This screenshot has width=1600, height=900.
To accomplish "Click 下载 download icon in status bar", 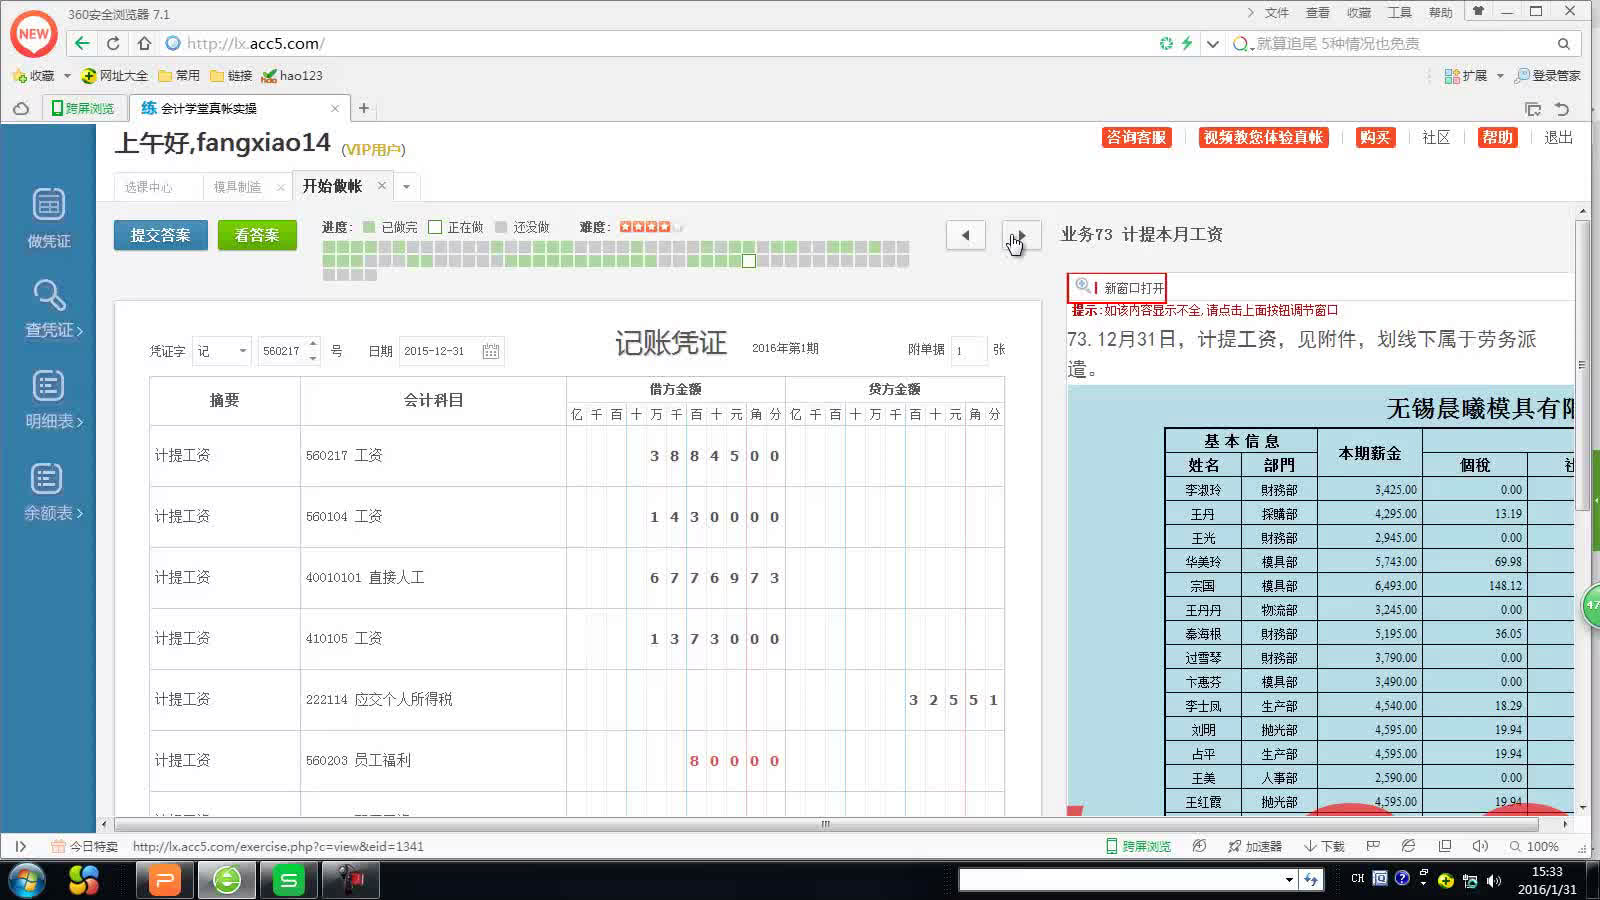I will pos(1324,846).
